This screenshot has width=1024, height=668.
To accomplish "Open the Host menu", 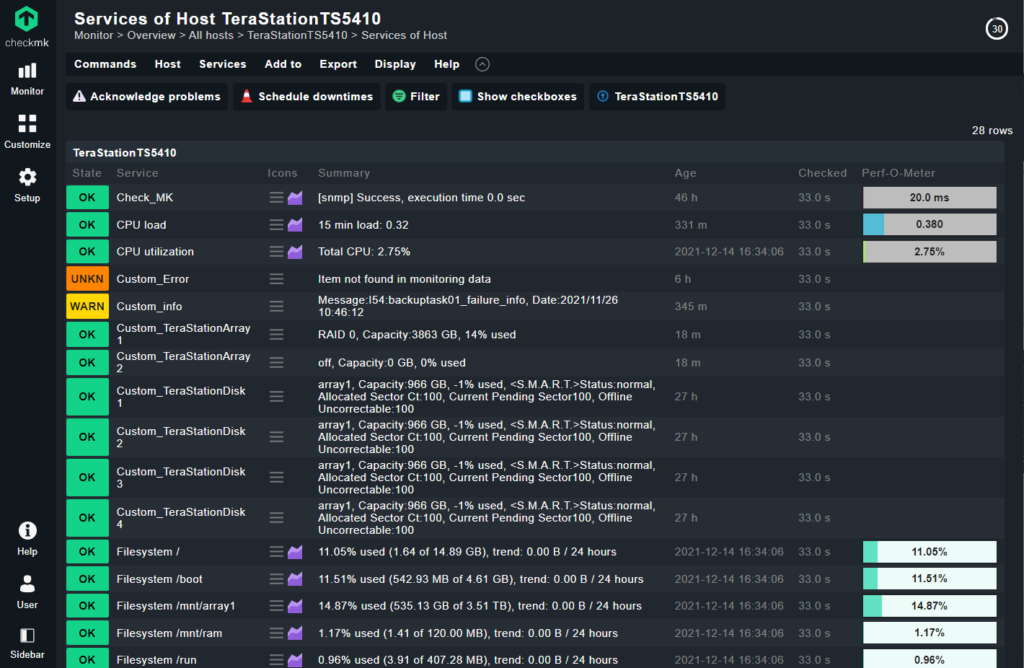I will pos(167,64).
